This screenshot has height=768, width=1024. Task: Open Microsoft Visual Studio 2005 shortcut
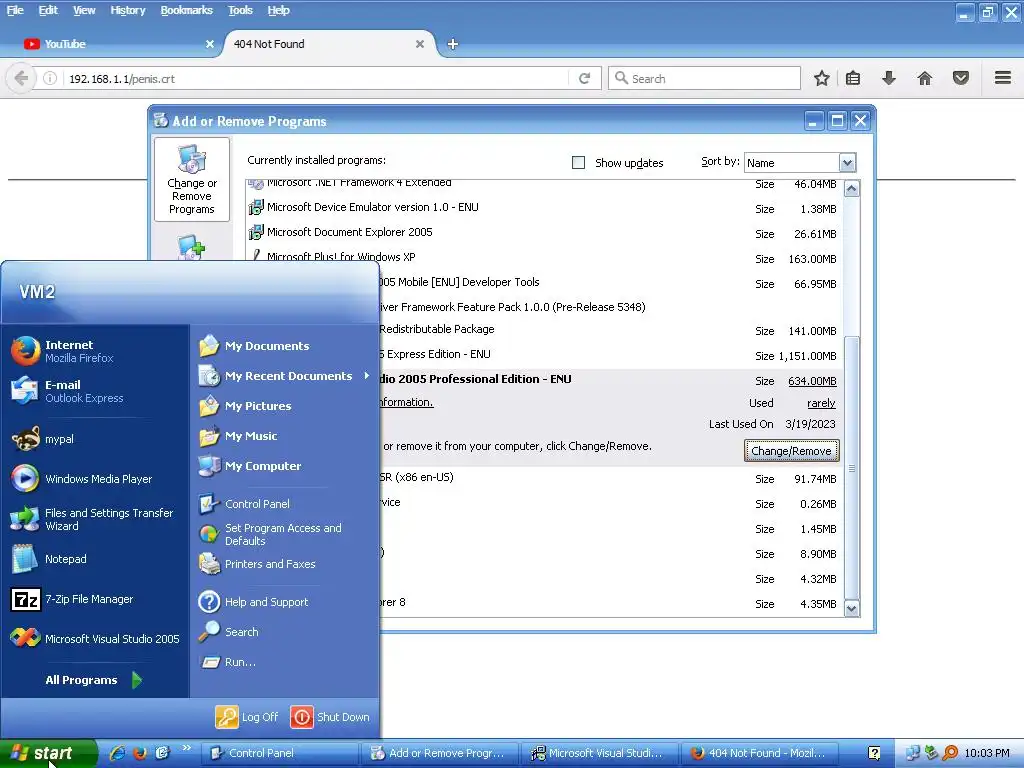[x=95, y=639]
